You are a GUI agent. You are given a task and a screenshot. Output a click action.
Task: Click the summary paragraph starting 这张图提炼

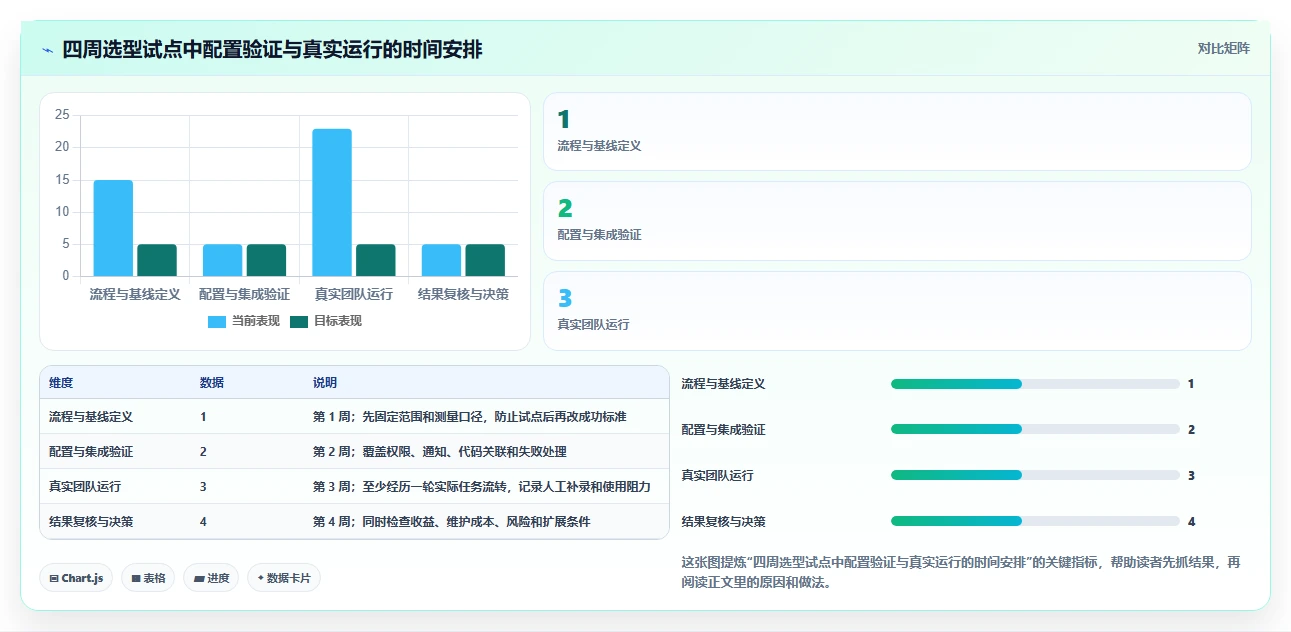click(x=960, y=572)
